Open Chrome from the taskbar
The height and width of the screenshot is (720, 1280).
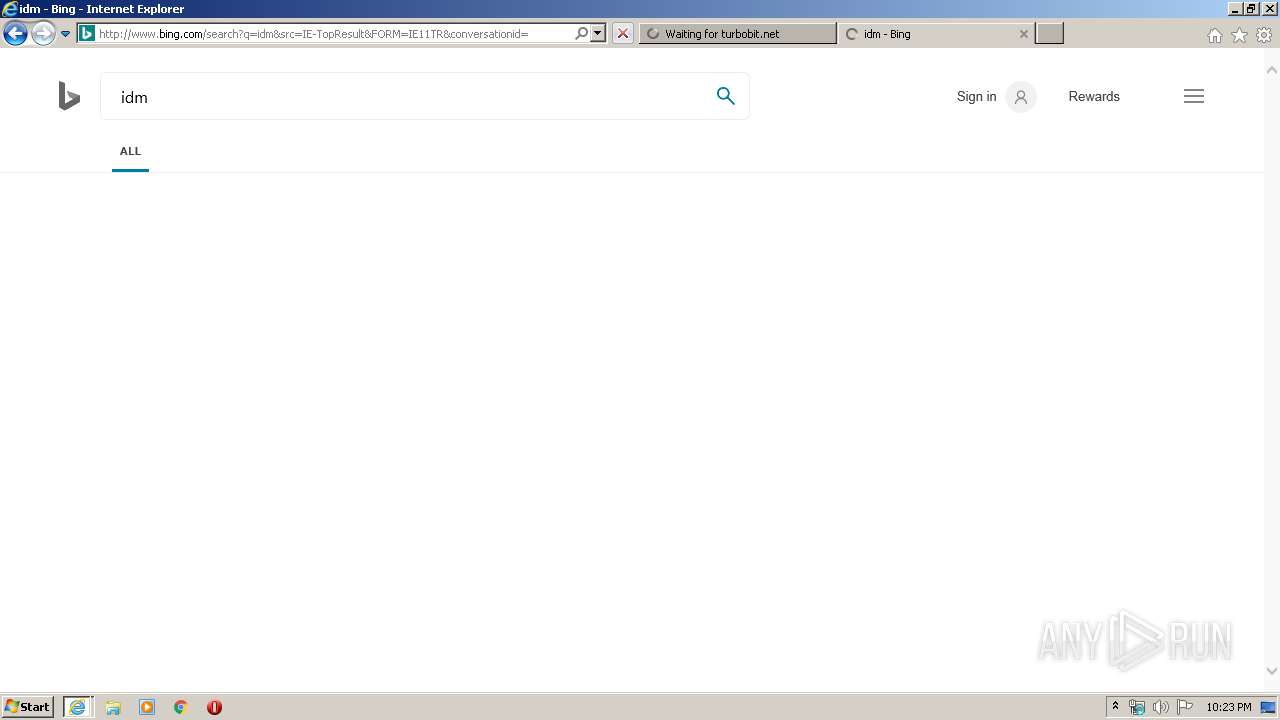(x=181, y=707)
